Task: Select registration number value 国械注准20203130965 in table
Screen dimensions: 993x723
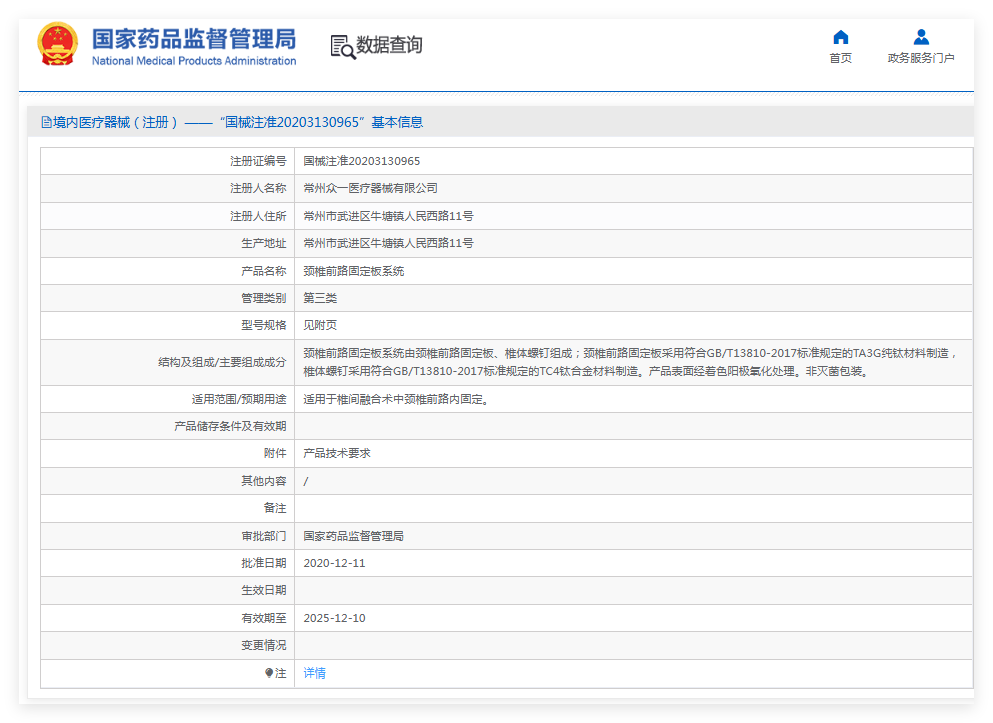Action: [x=362, y=161]
